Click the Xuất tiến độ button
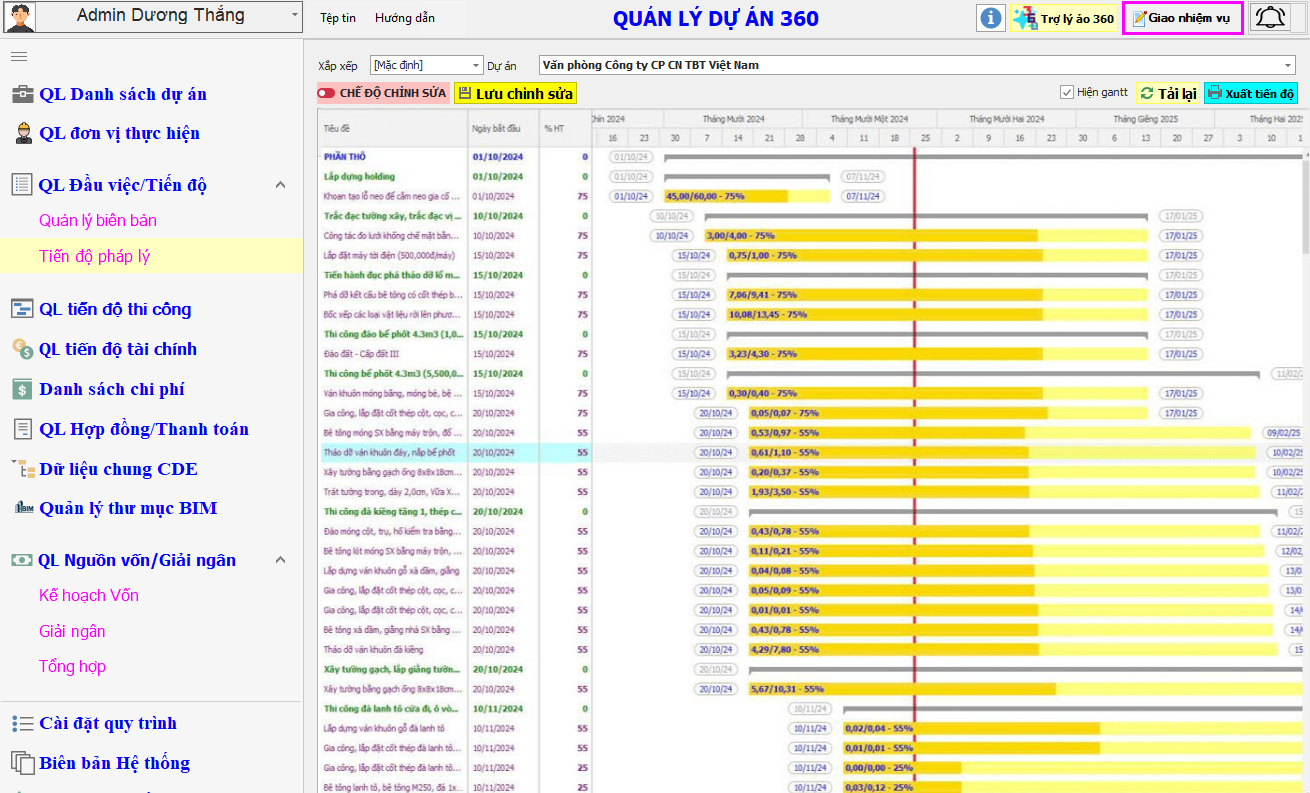 pos(1250,93)
